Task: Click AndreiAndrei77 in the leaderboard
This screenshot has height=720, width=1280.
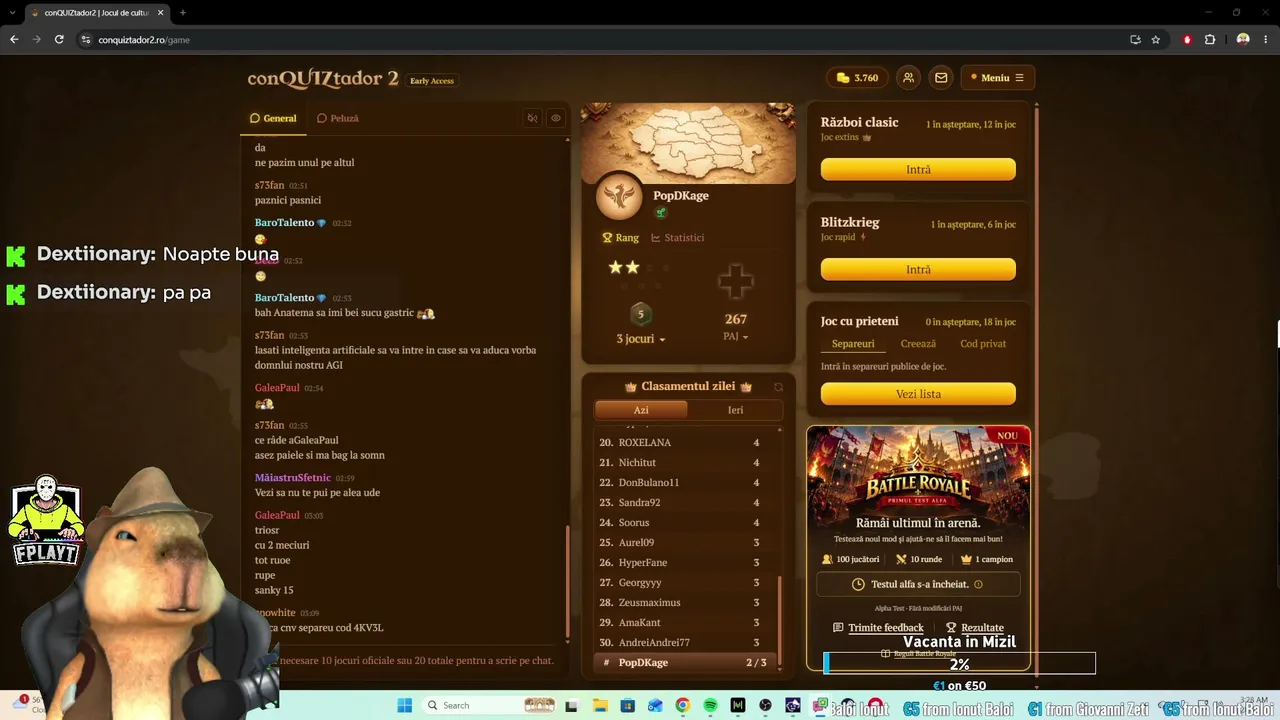Action: click(654, 643)
